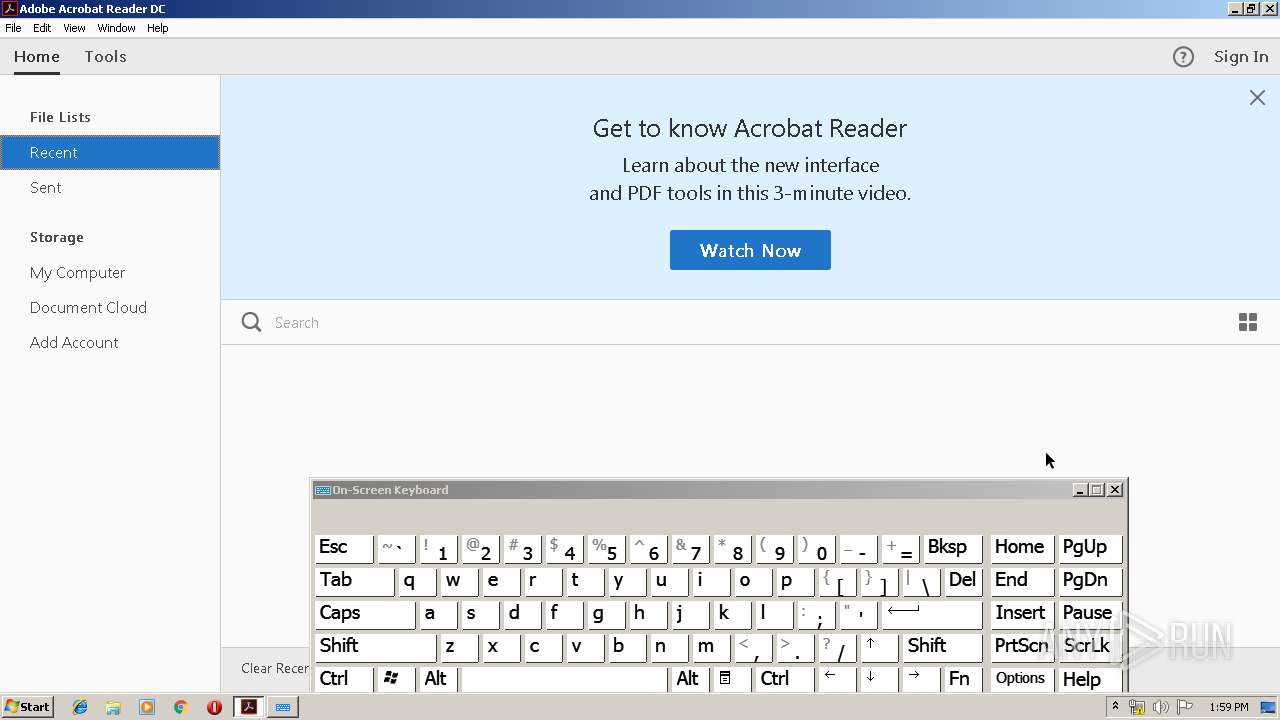Viewport: 1280px width, 720px height.
Task: Click the Del key
Action: pos(963,580)
